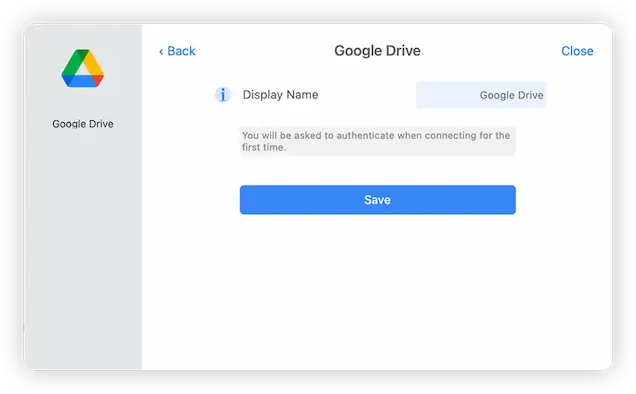Click the info icon beside Display Name
Viewport: 636px width, 394px height.
coord(223,95)
